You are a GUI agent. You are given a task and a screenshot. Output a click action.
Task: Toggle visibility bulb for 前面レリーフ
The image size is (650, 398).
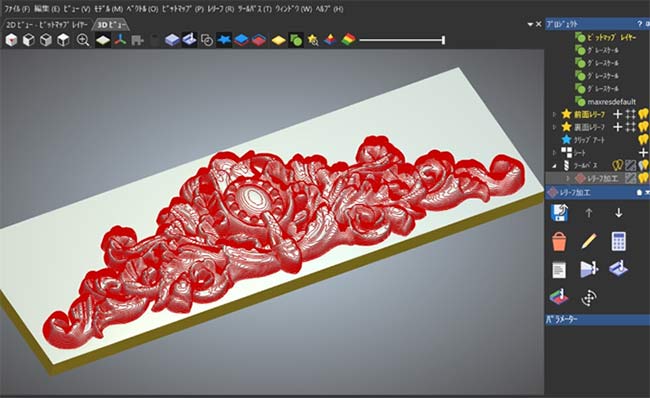(x=643, y=114)
